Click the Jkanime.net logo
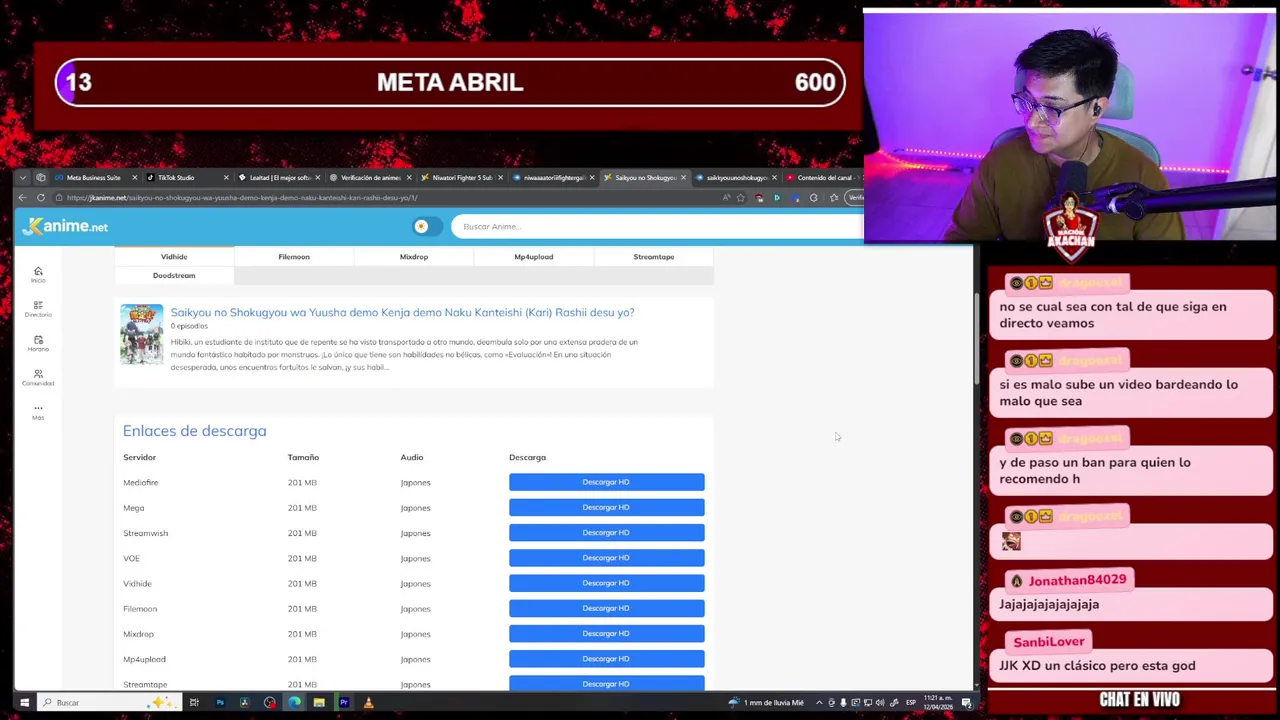The height and width of the screenshot is (720, 1280). [65, 226]
